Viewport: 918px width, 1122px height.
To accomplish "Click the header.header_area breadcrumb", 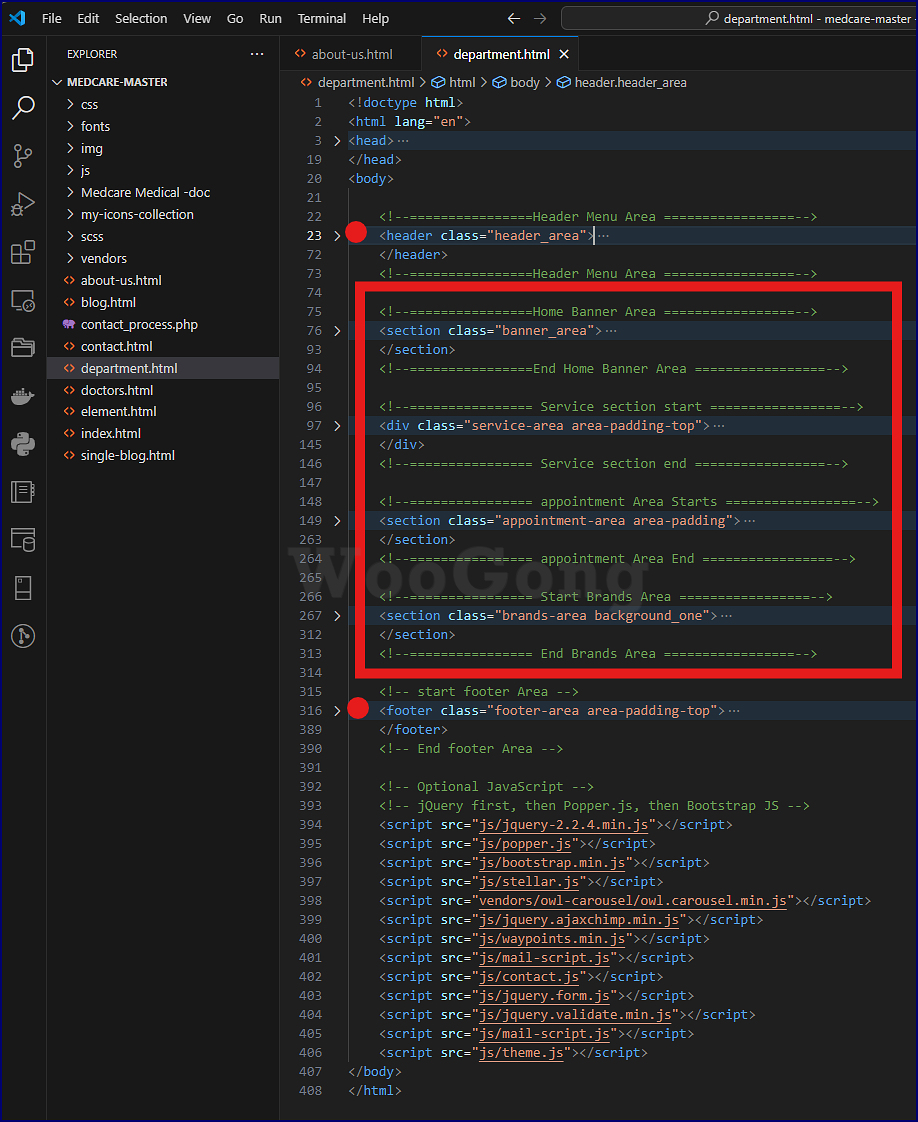I will 622,82.
